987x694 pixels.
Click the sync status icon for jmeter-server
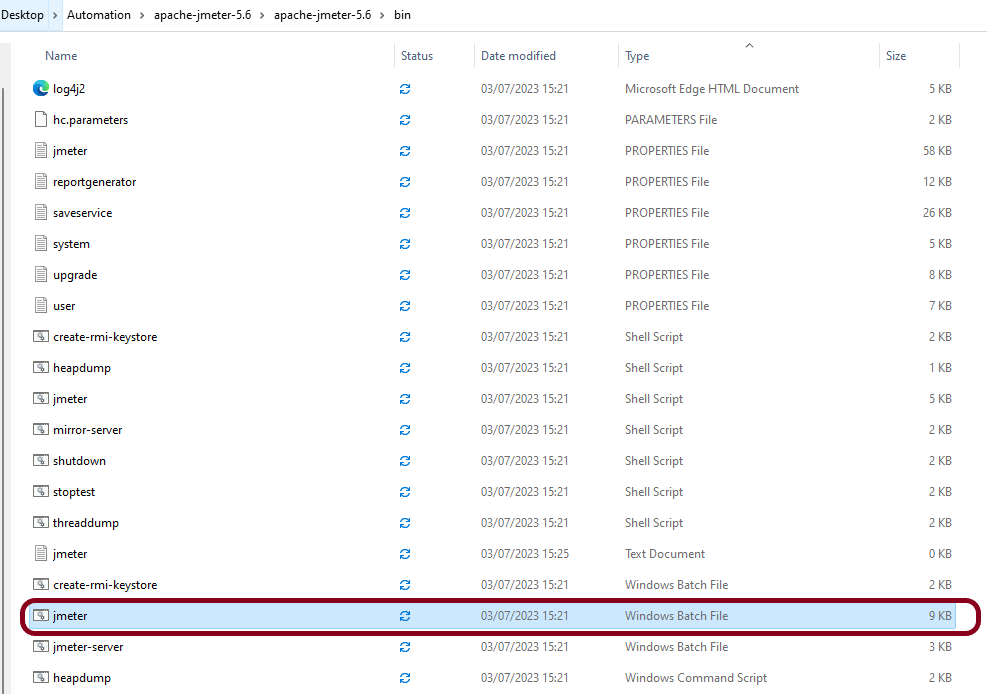pyautogui.click(x=405, y=647)
